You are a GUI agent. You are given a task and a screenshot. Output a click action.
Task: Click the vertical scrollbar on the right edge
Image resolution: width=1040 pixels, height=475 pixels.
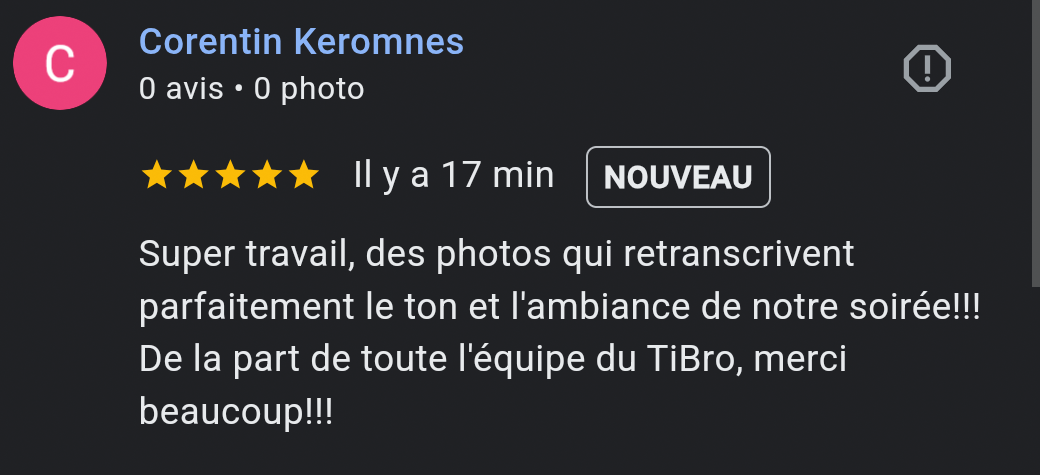tap(1035, 143)
